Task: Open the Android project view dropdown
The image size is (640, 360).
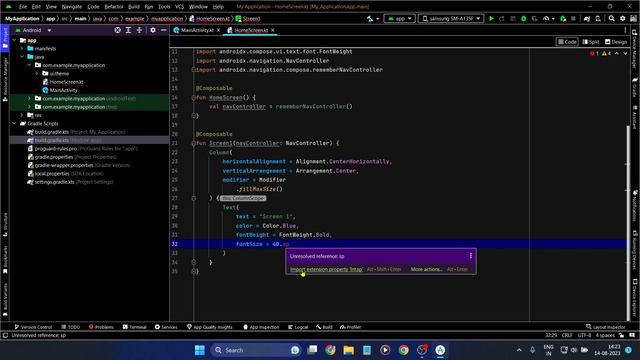Action: point(33,30)
